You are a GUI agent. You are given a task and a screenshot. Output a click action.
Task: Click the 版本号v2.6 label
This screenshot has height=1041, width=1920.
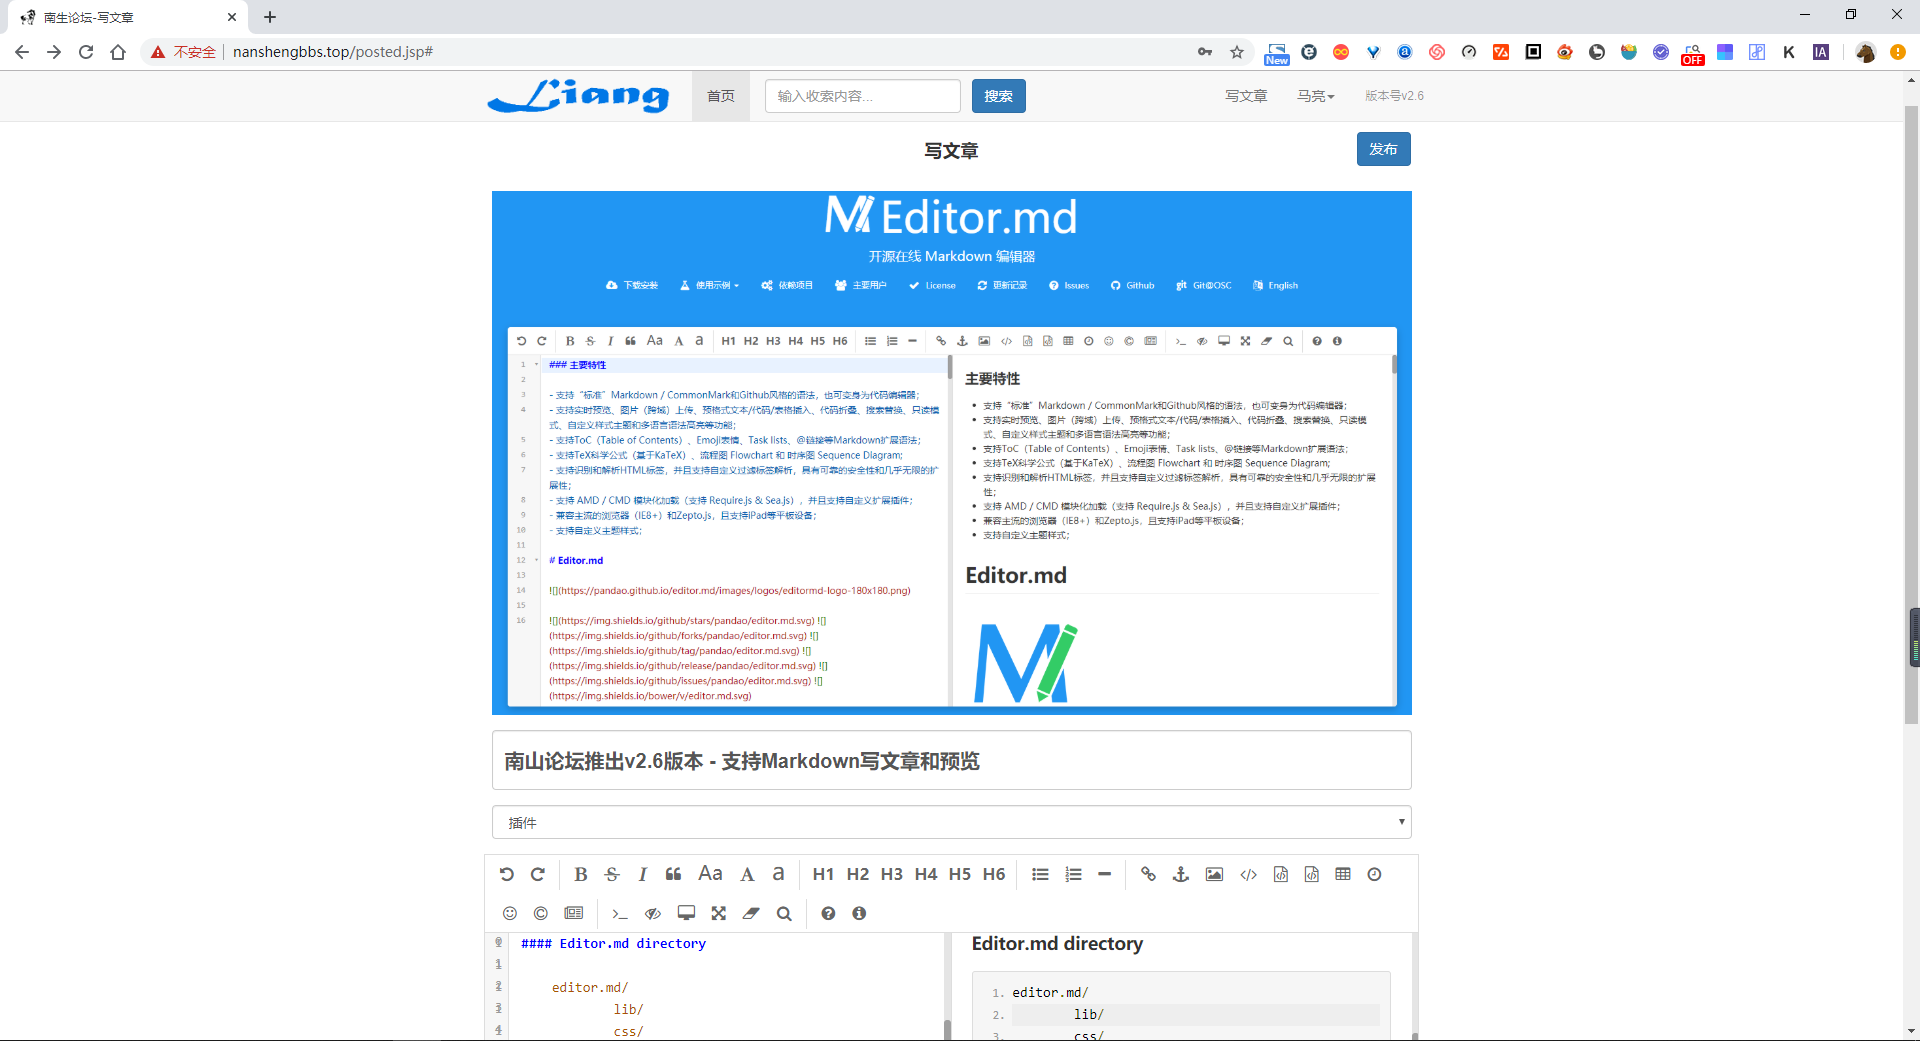click(1394, 96)
